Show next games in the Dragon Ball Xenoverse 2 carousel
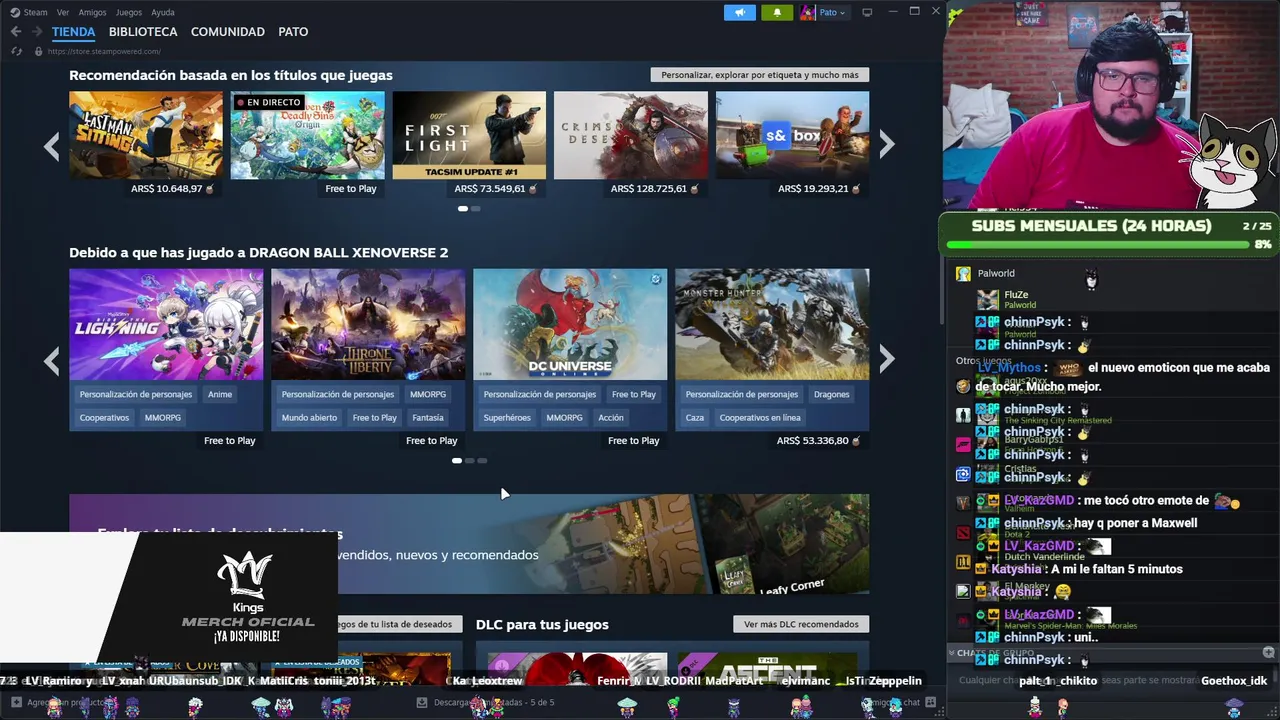1280x720 pixels. point(887,360)
